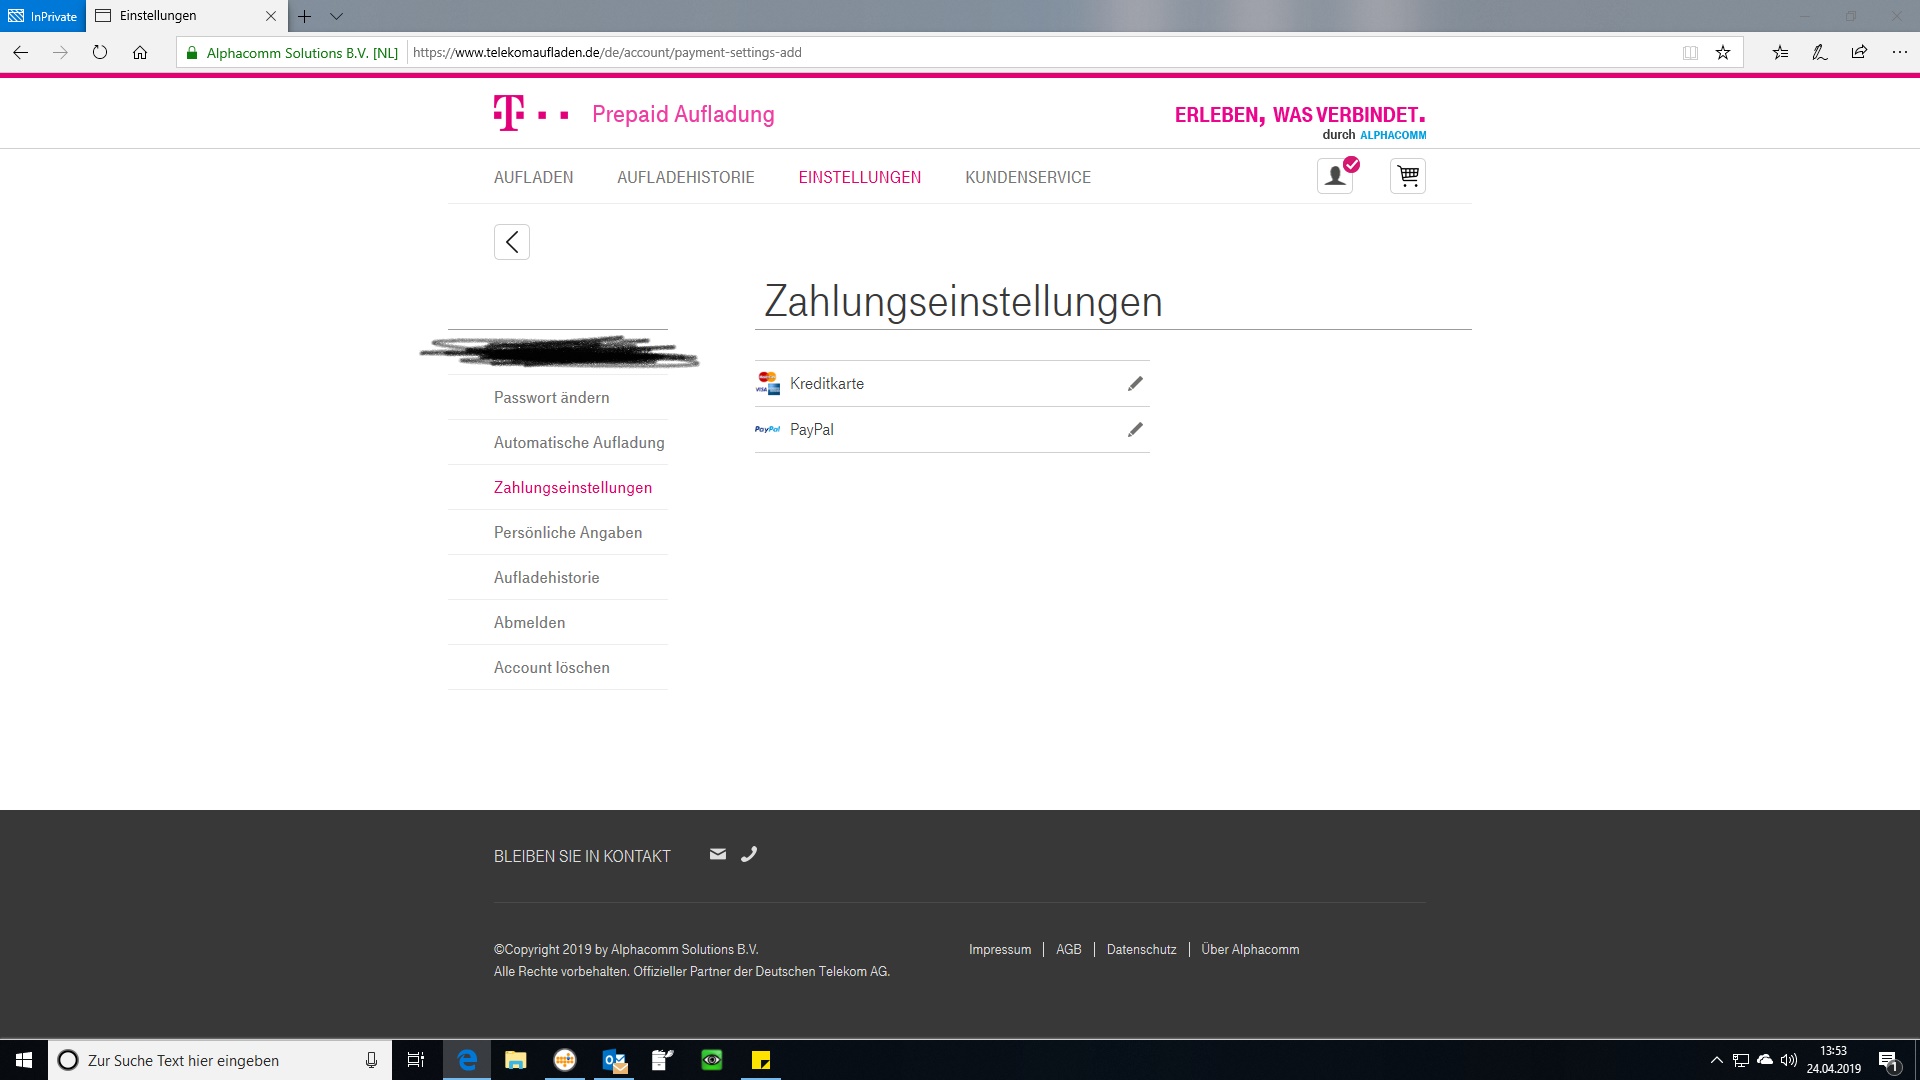Open the tab list dropdown chevron
The image size is (1920, 1080).
pyautogui.click(x=336, y=16)
